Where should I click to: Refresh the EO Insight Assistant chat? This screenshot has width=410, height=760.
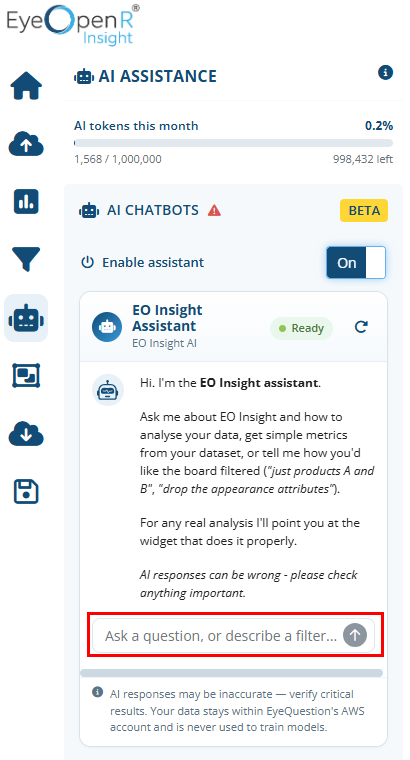361,328
